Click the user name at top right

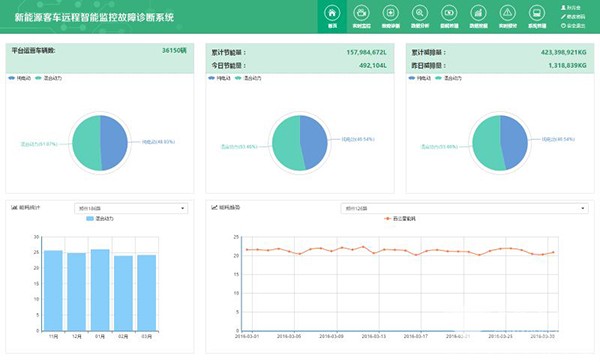coord(571,8)
